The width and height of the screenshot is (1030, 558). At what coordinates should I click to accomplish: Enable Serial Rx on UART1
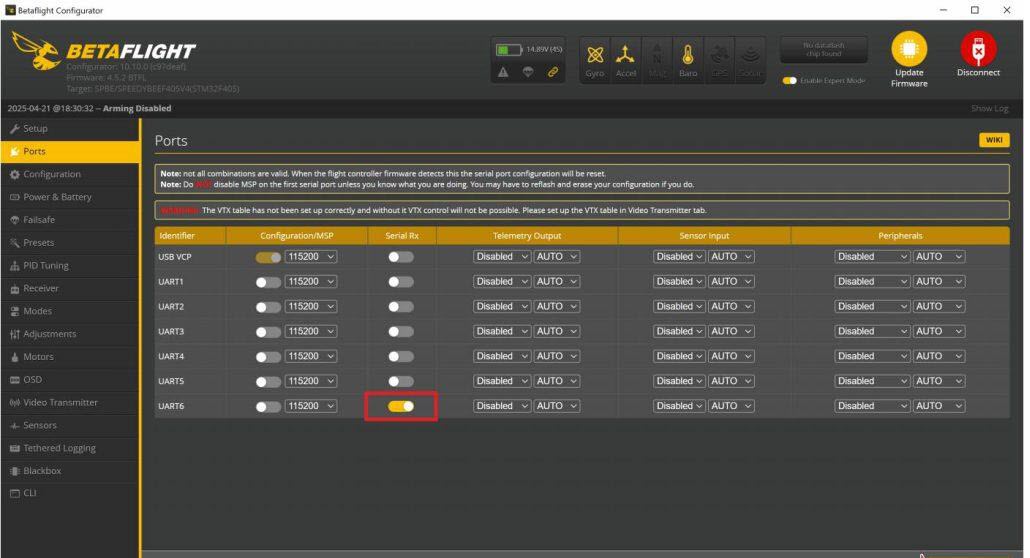[x=401, y=282]
